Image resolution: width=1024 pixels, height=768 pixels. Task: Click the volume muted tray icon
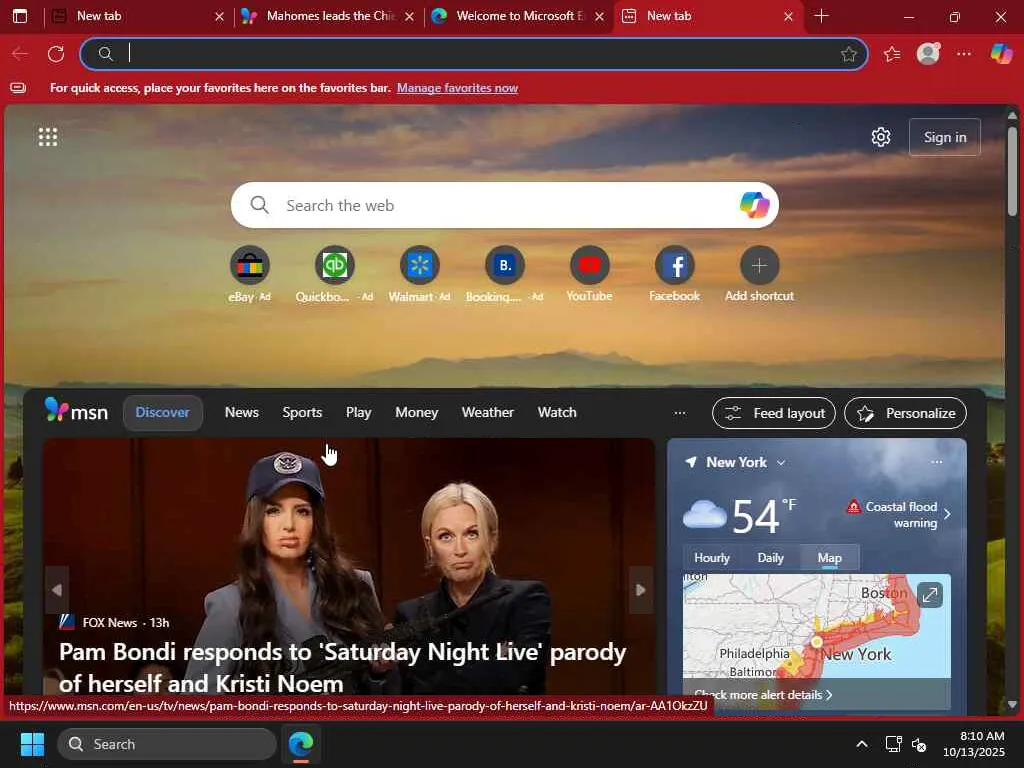point(919,744)
